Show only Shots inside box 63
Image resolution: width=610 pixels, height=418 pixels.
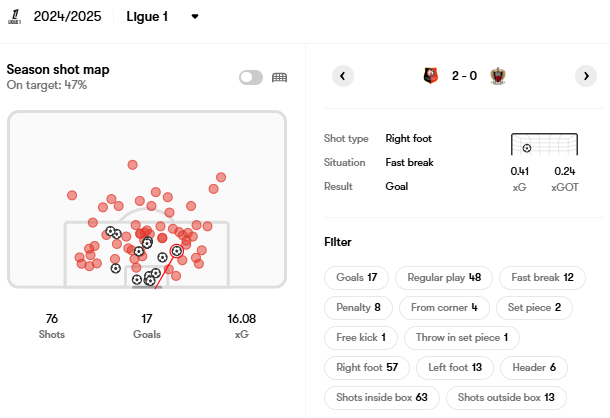pyautogui.click(x=382, y=397)
